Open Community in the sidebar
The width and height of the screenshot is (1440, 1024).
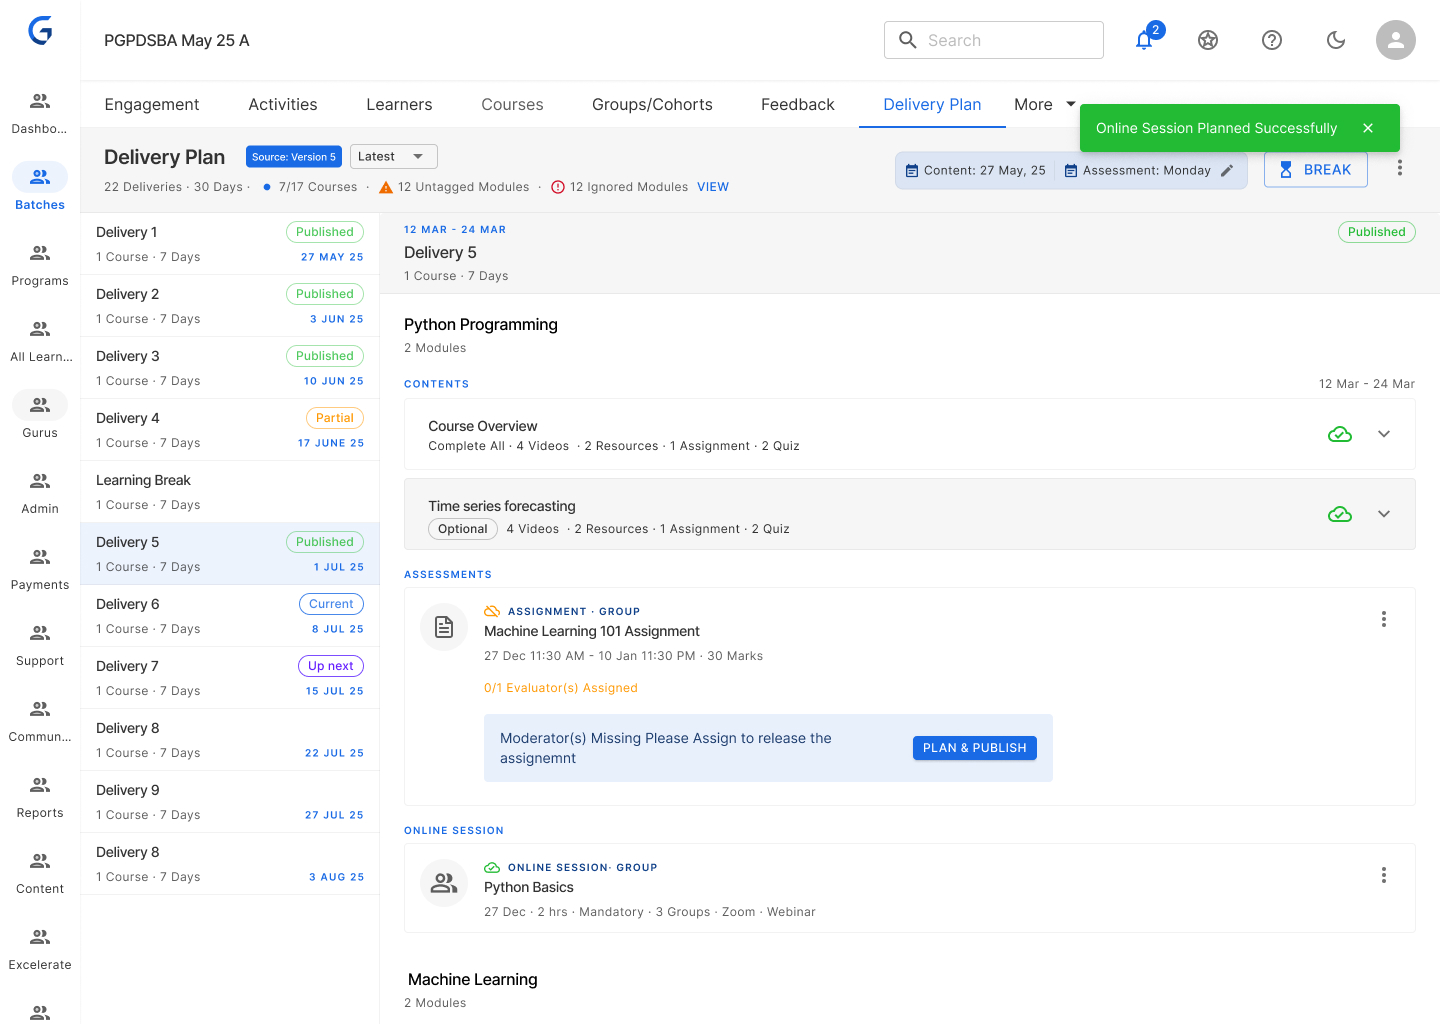point(40,721)
